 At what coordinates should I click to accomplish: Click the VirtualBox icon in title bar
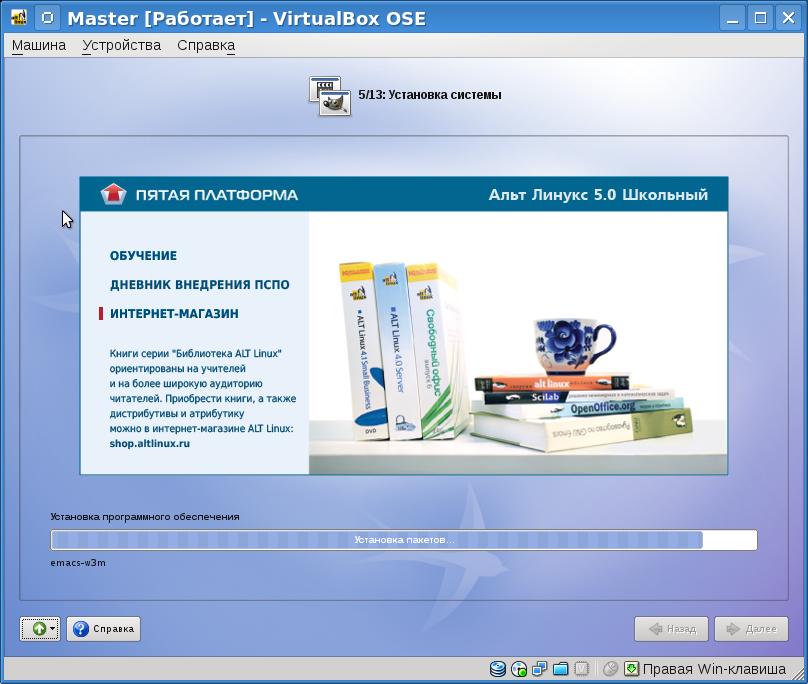point(18,18)
